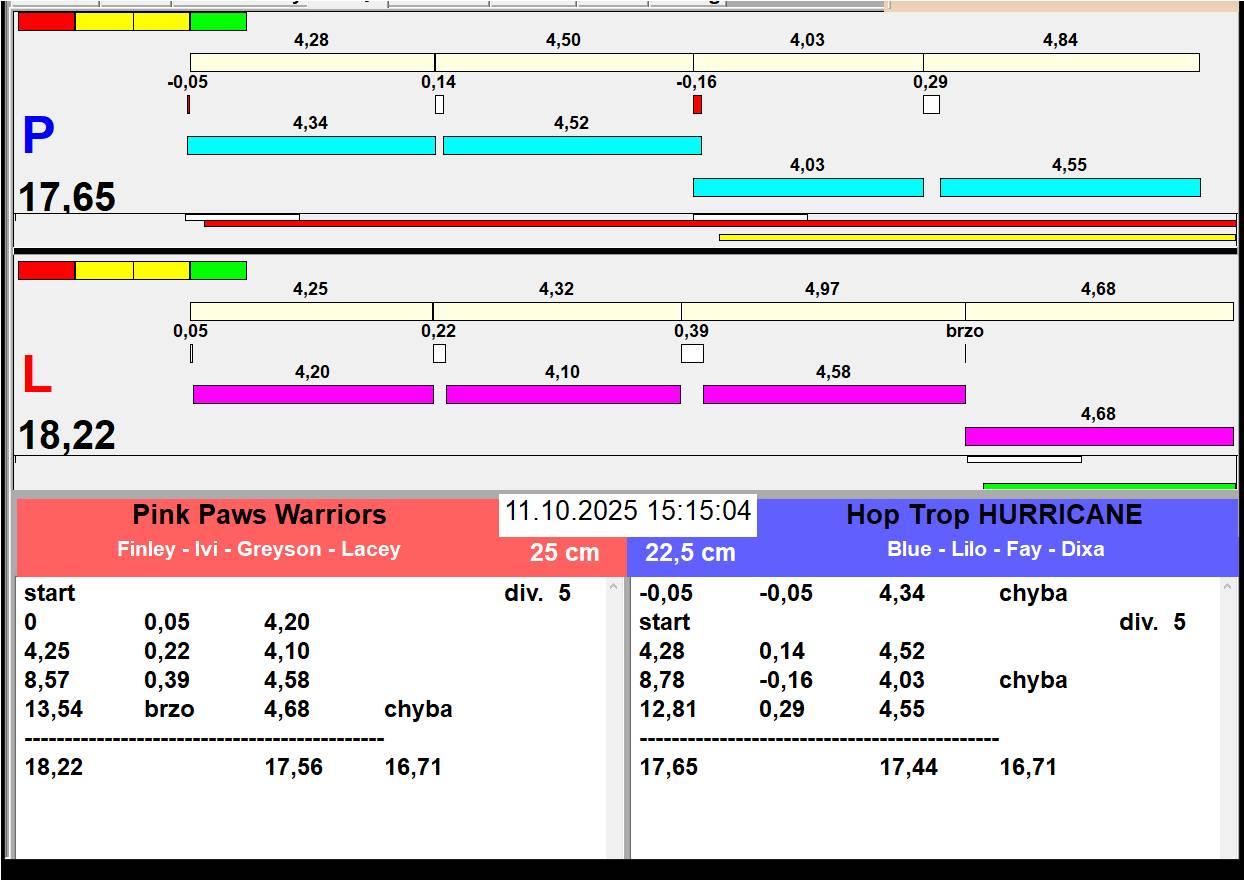Click the white 0,14 pass marker in lane P
This screenshot has width=1244, height=880.
[x=439, y=104]
